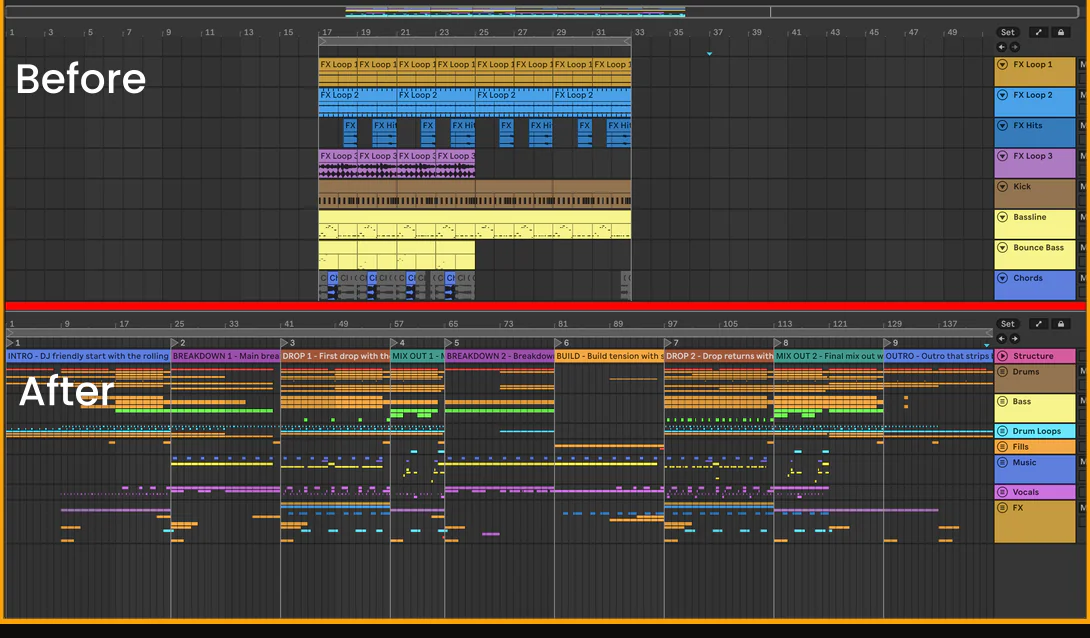Select the BREAKDOWN 2 clip
The height and width of the screenshot is (638, 1090).
point(500,356)
